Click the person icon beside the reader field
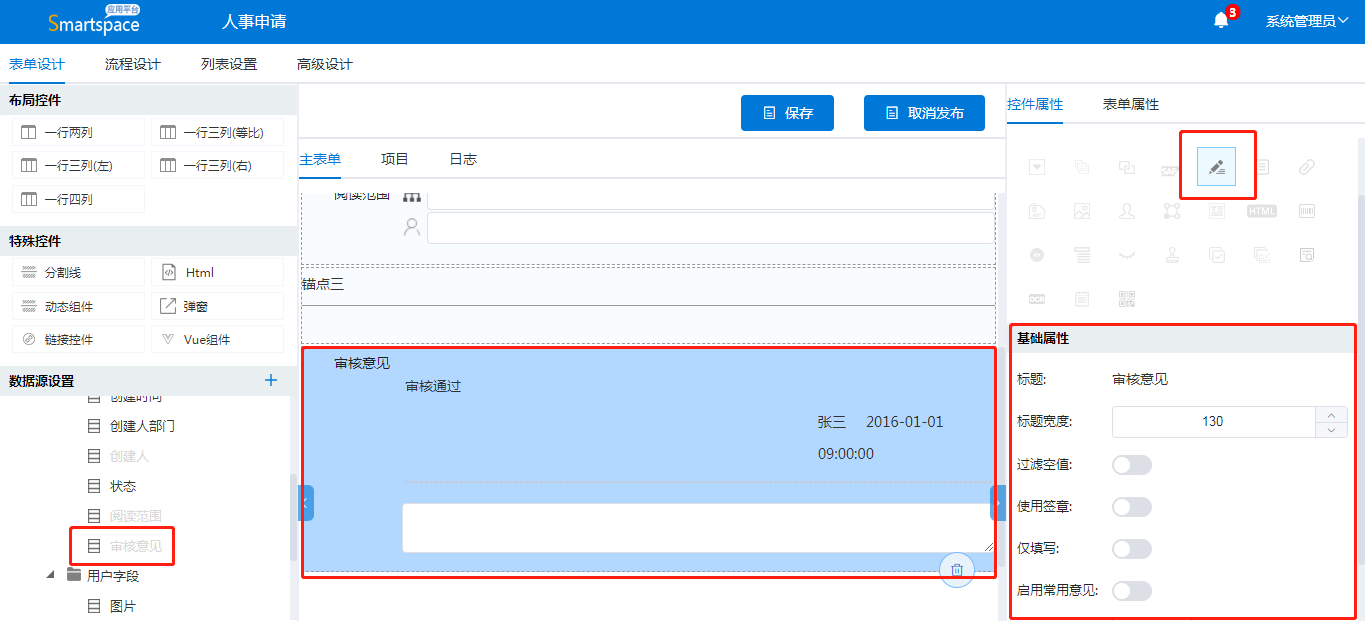 (x=412, y=228)
